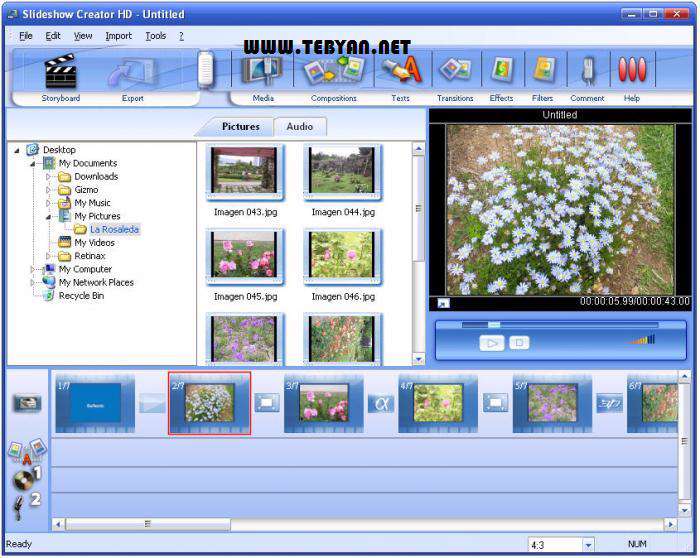Switch to the Pictures tab
The height and width of the screenshot is (558, 700).
click(240, 126)
